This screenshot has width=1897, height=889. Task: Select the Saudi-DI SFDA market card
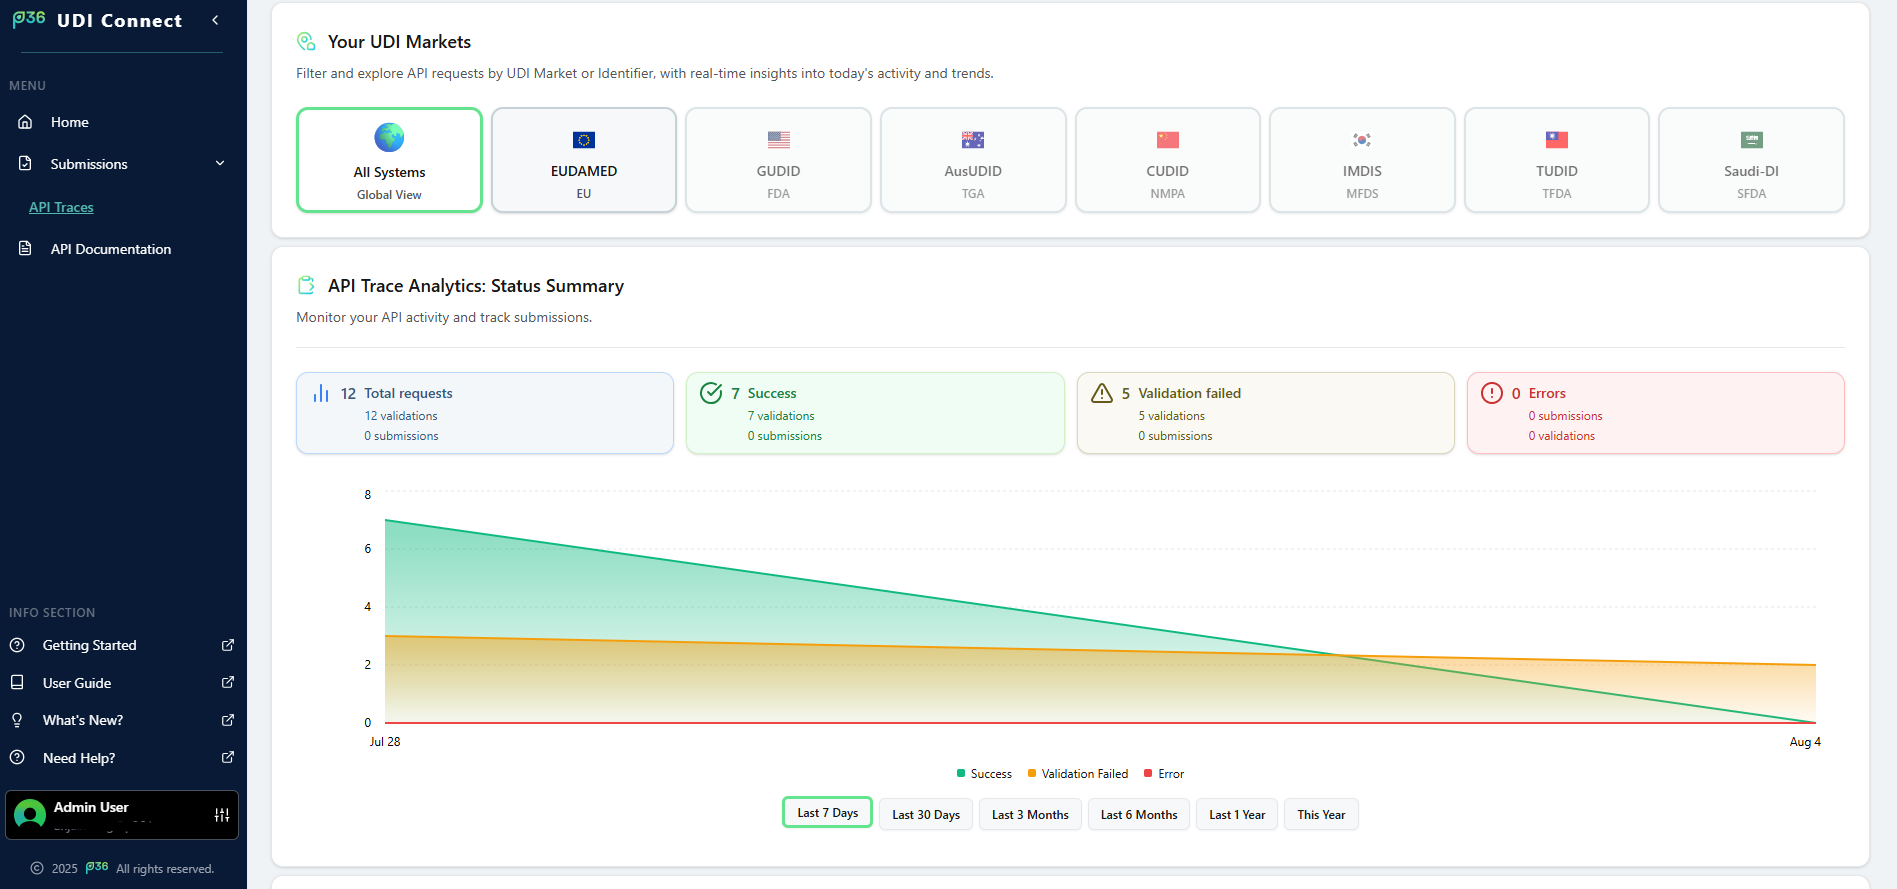(x=1751, y=160)
